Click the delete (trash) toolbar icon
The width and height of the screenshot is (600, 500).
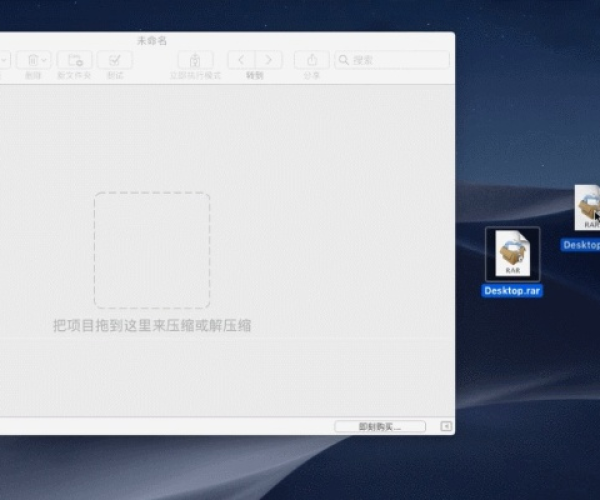[x=33, y=60]
